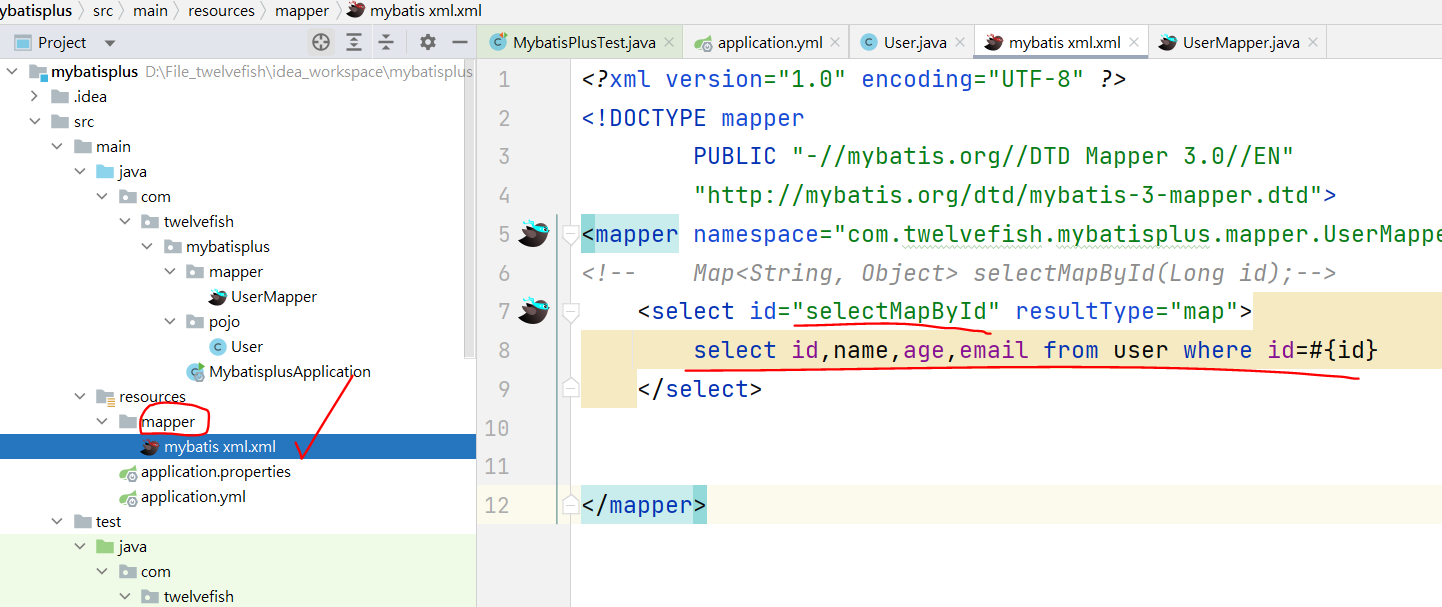1442x607 pixels.
Task: Close the MybatisPlusTest.java tab
Action: coord(669,43)
